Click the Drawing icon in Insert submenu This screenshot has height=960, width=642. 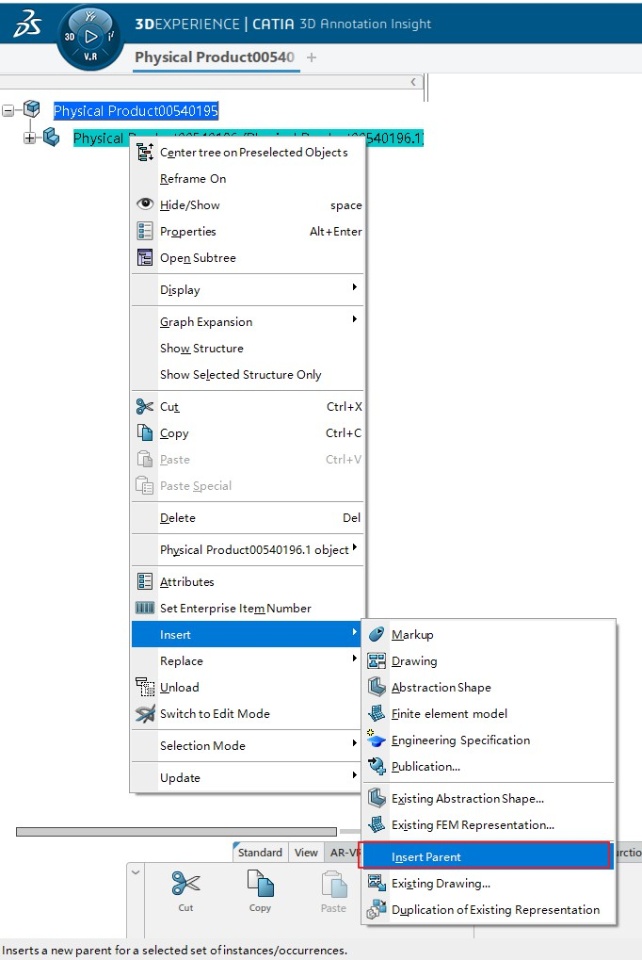coord(376,661)
